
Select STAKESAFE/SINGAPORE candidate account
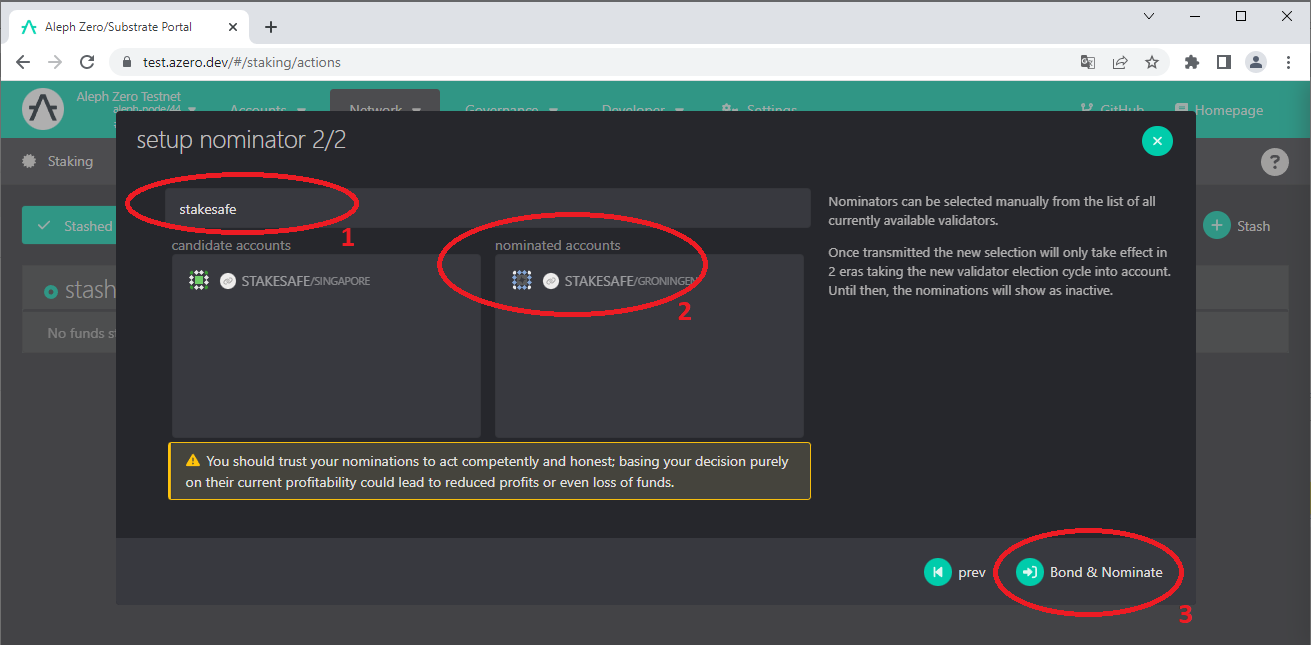point(325,281)
